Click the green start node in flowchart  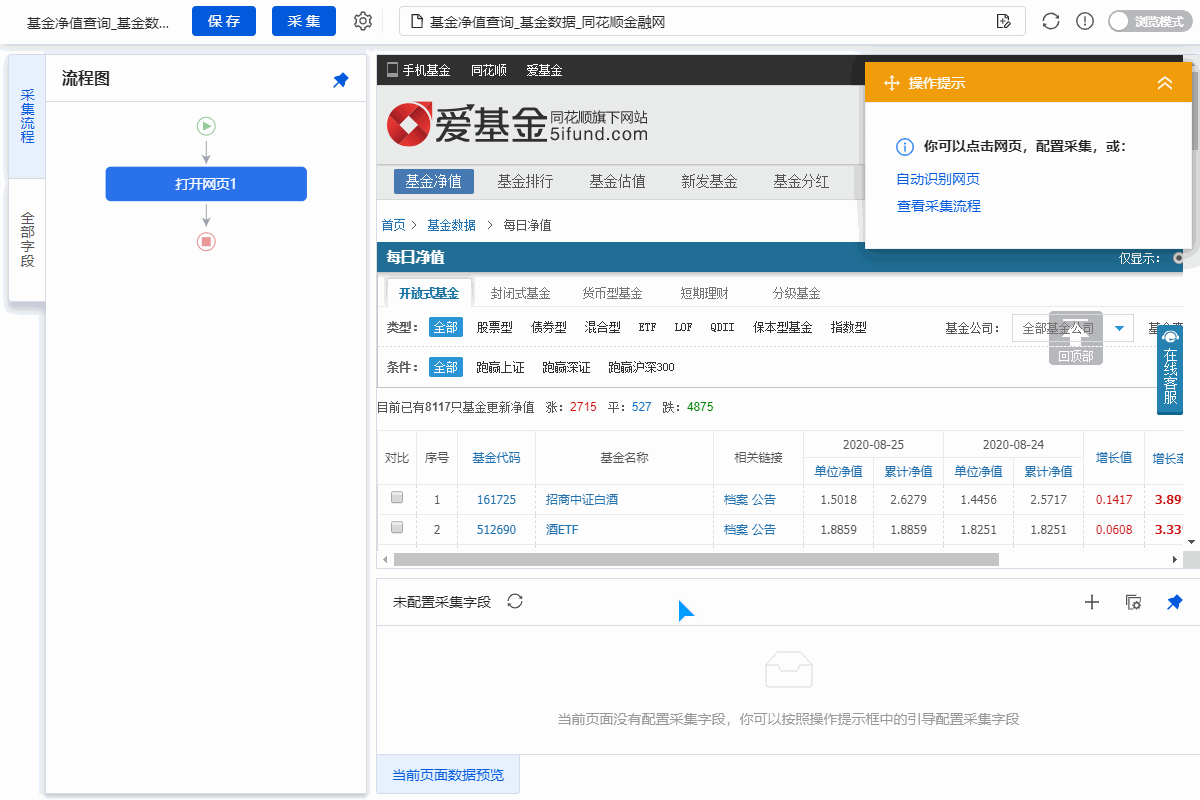click(x=206, y=126)
